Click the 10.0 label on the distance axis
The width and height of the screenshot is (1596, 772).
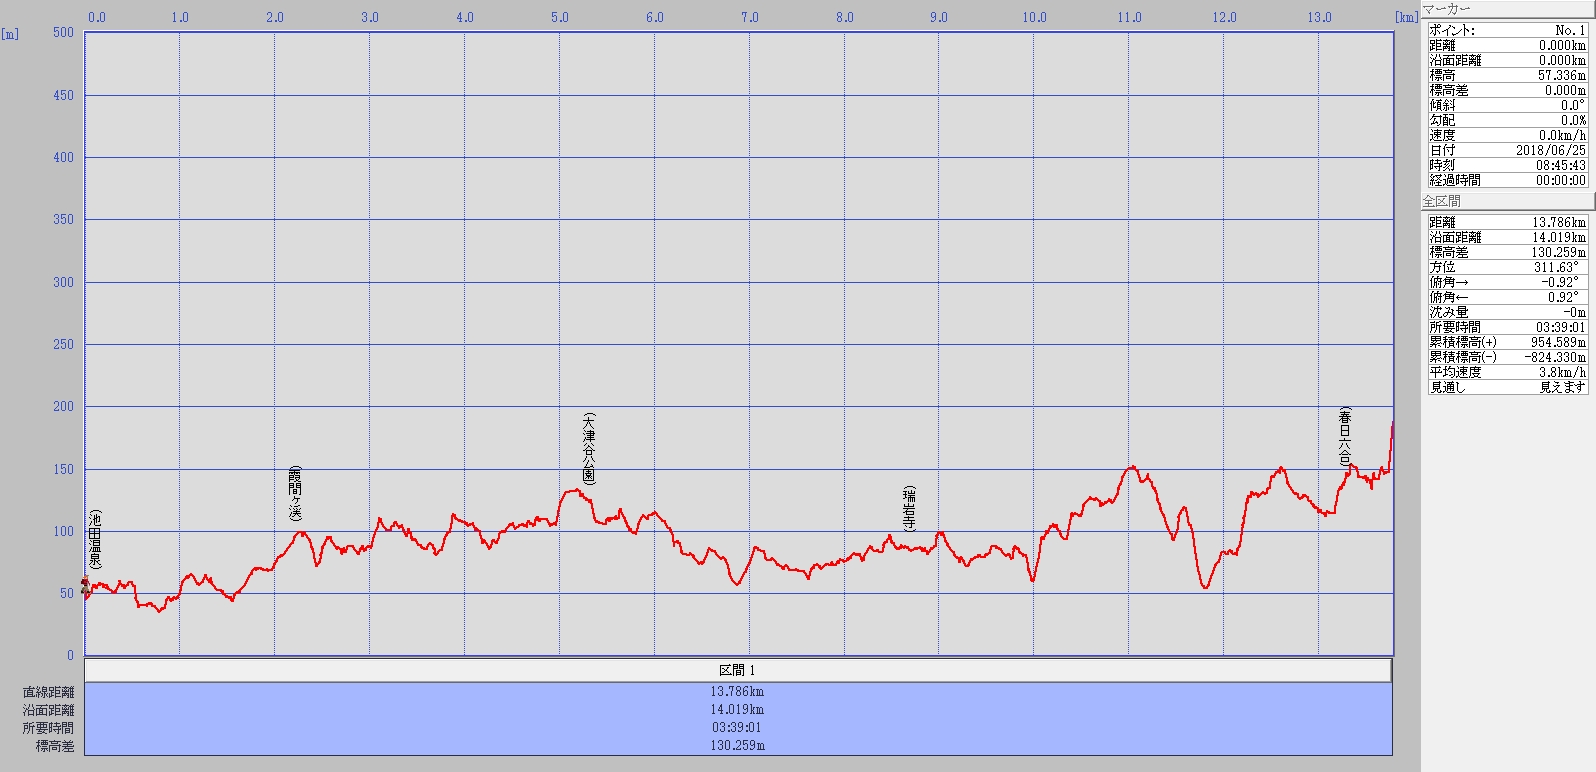point(1034,17)
